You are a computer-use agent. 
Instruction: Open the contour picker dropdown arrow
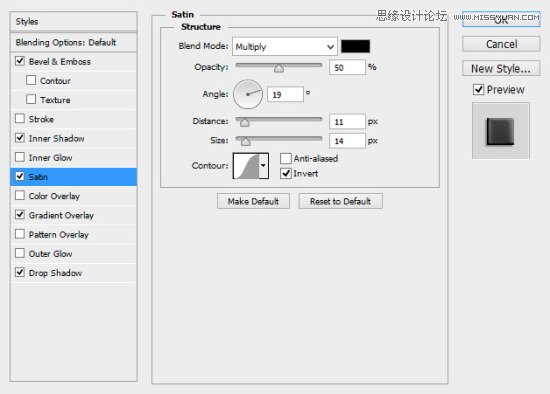pos(263,166)
